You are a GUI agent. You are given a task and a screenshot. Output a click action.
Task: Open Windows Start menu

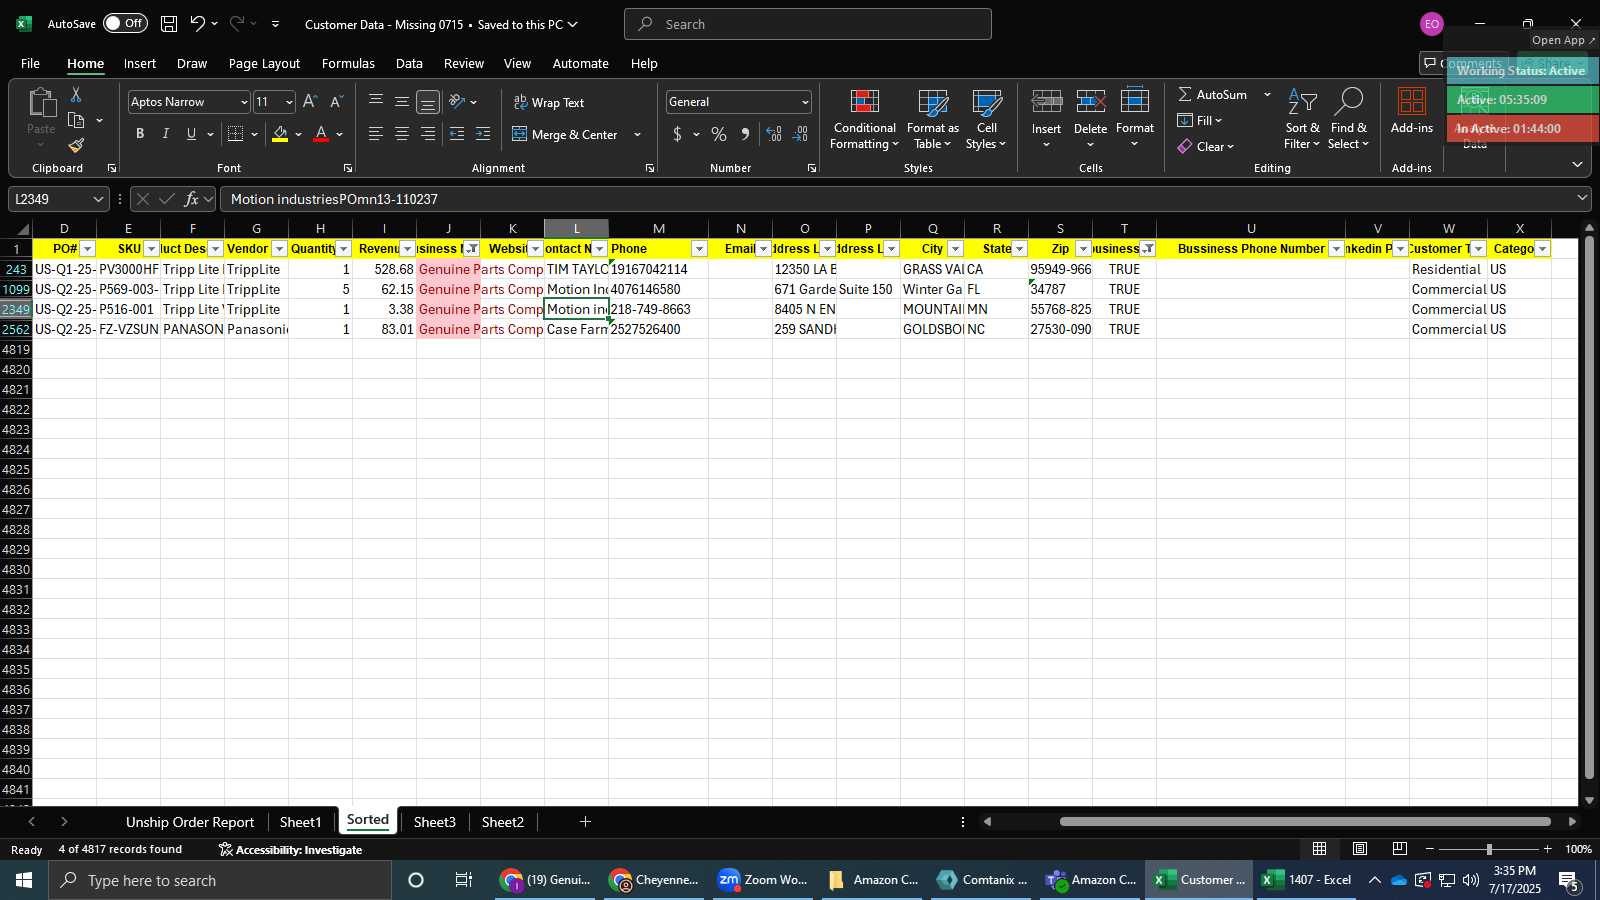pos(24,880)
